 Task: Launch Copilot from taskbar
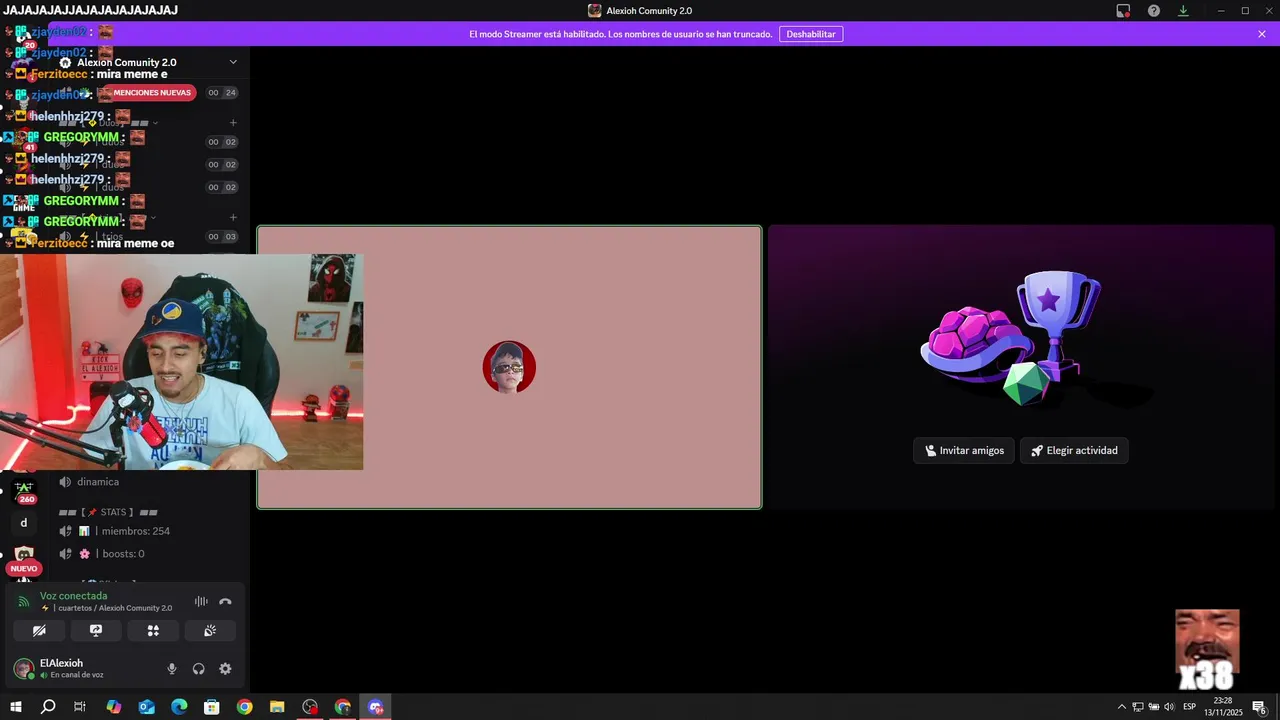tap(114, 707)
